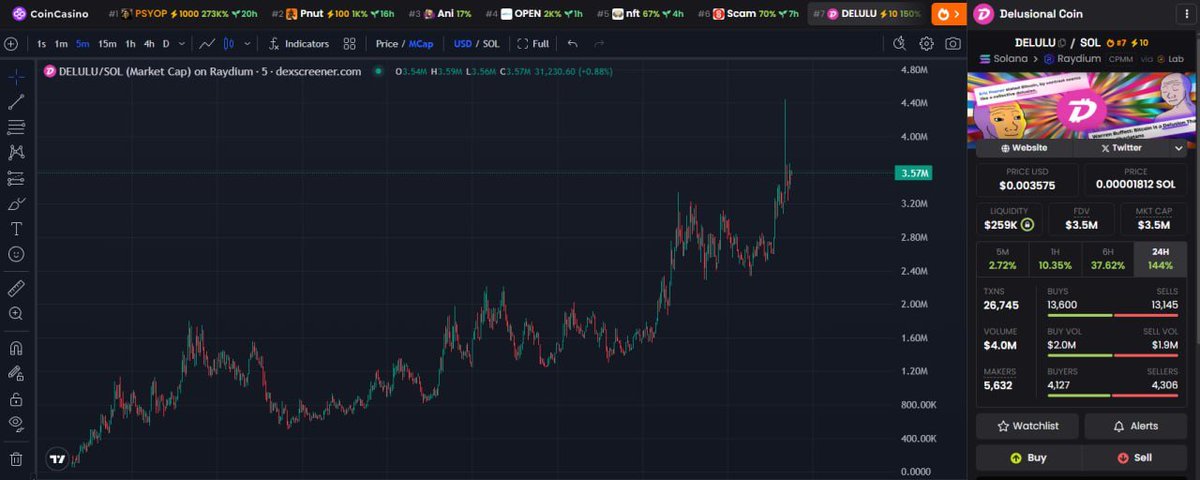Open the token Twitter link
This screenshot has height=480, width=1200.
pos(1121,147)
